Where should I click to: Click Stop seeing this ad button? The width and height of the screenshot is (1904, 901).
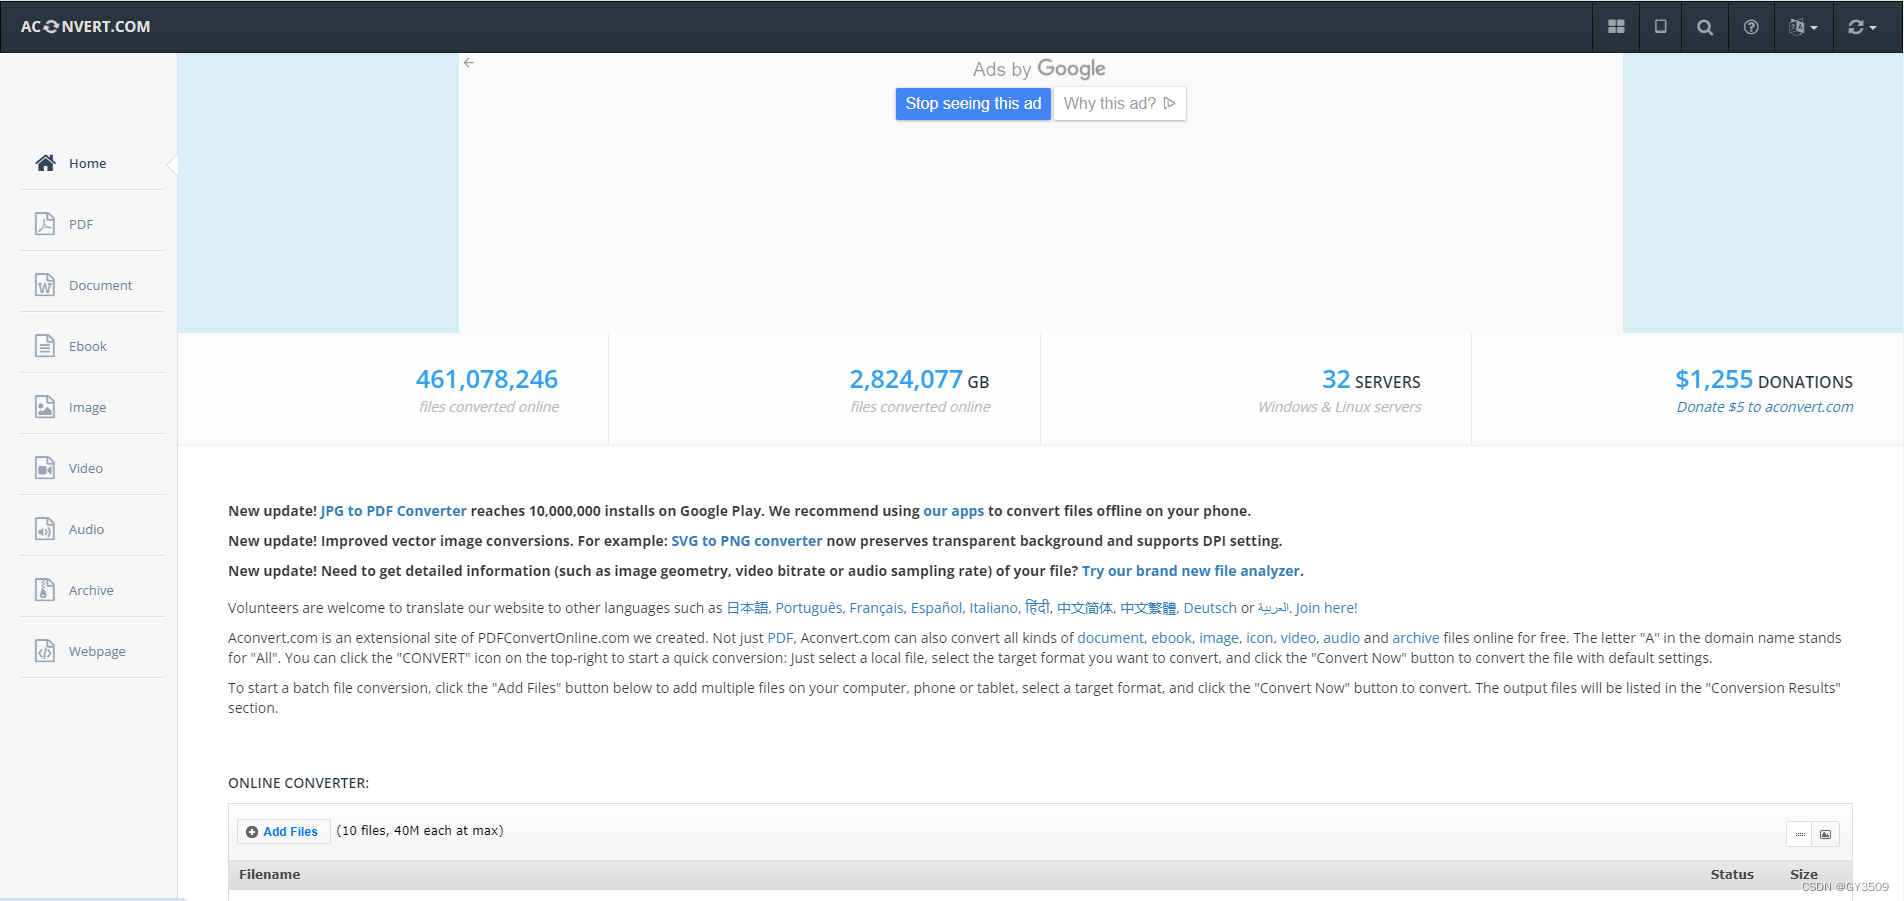(973, 104)
